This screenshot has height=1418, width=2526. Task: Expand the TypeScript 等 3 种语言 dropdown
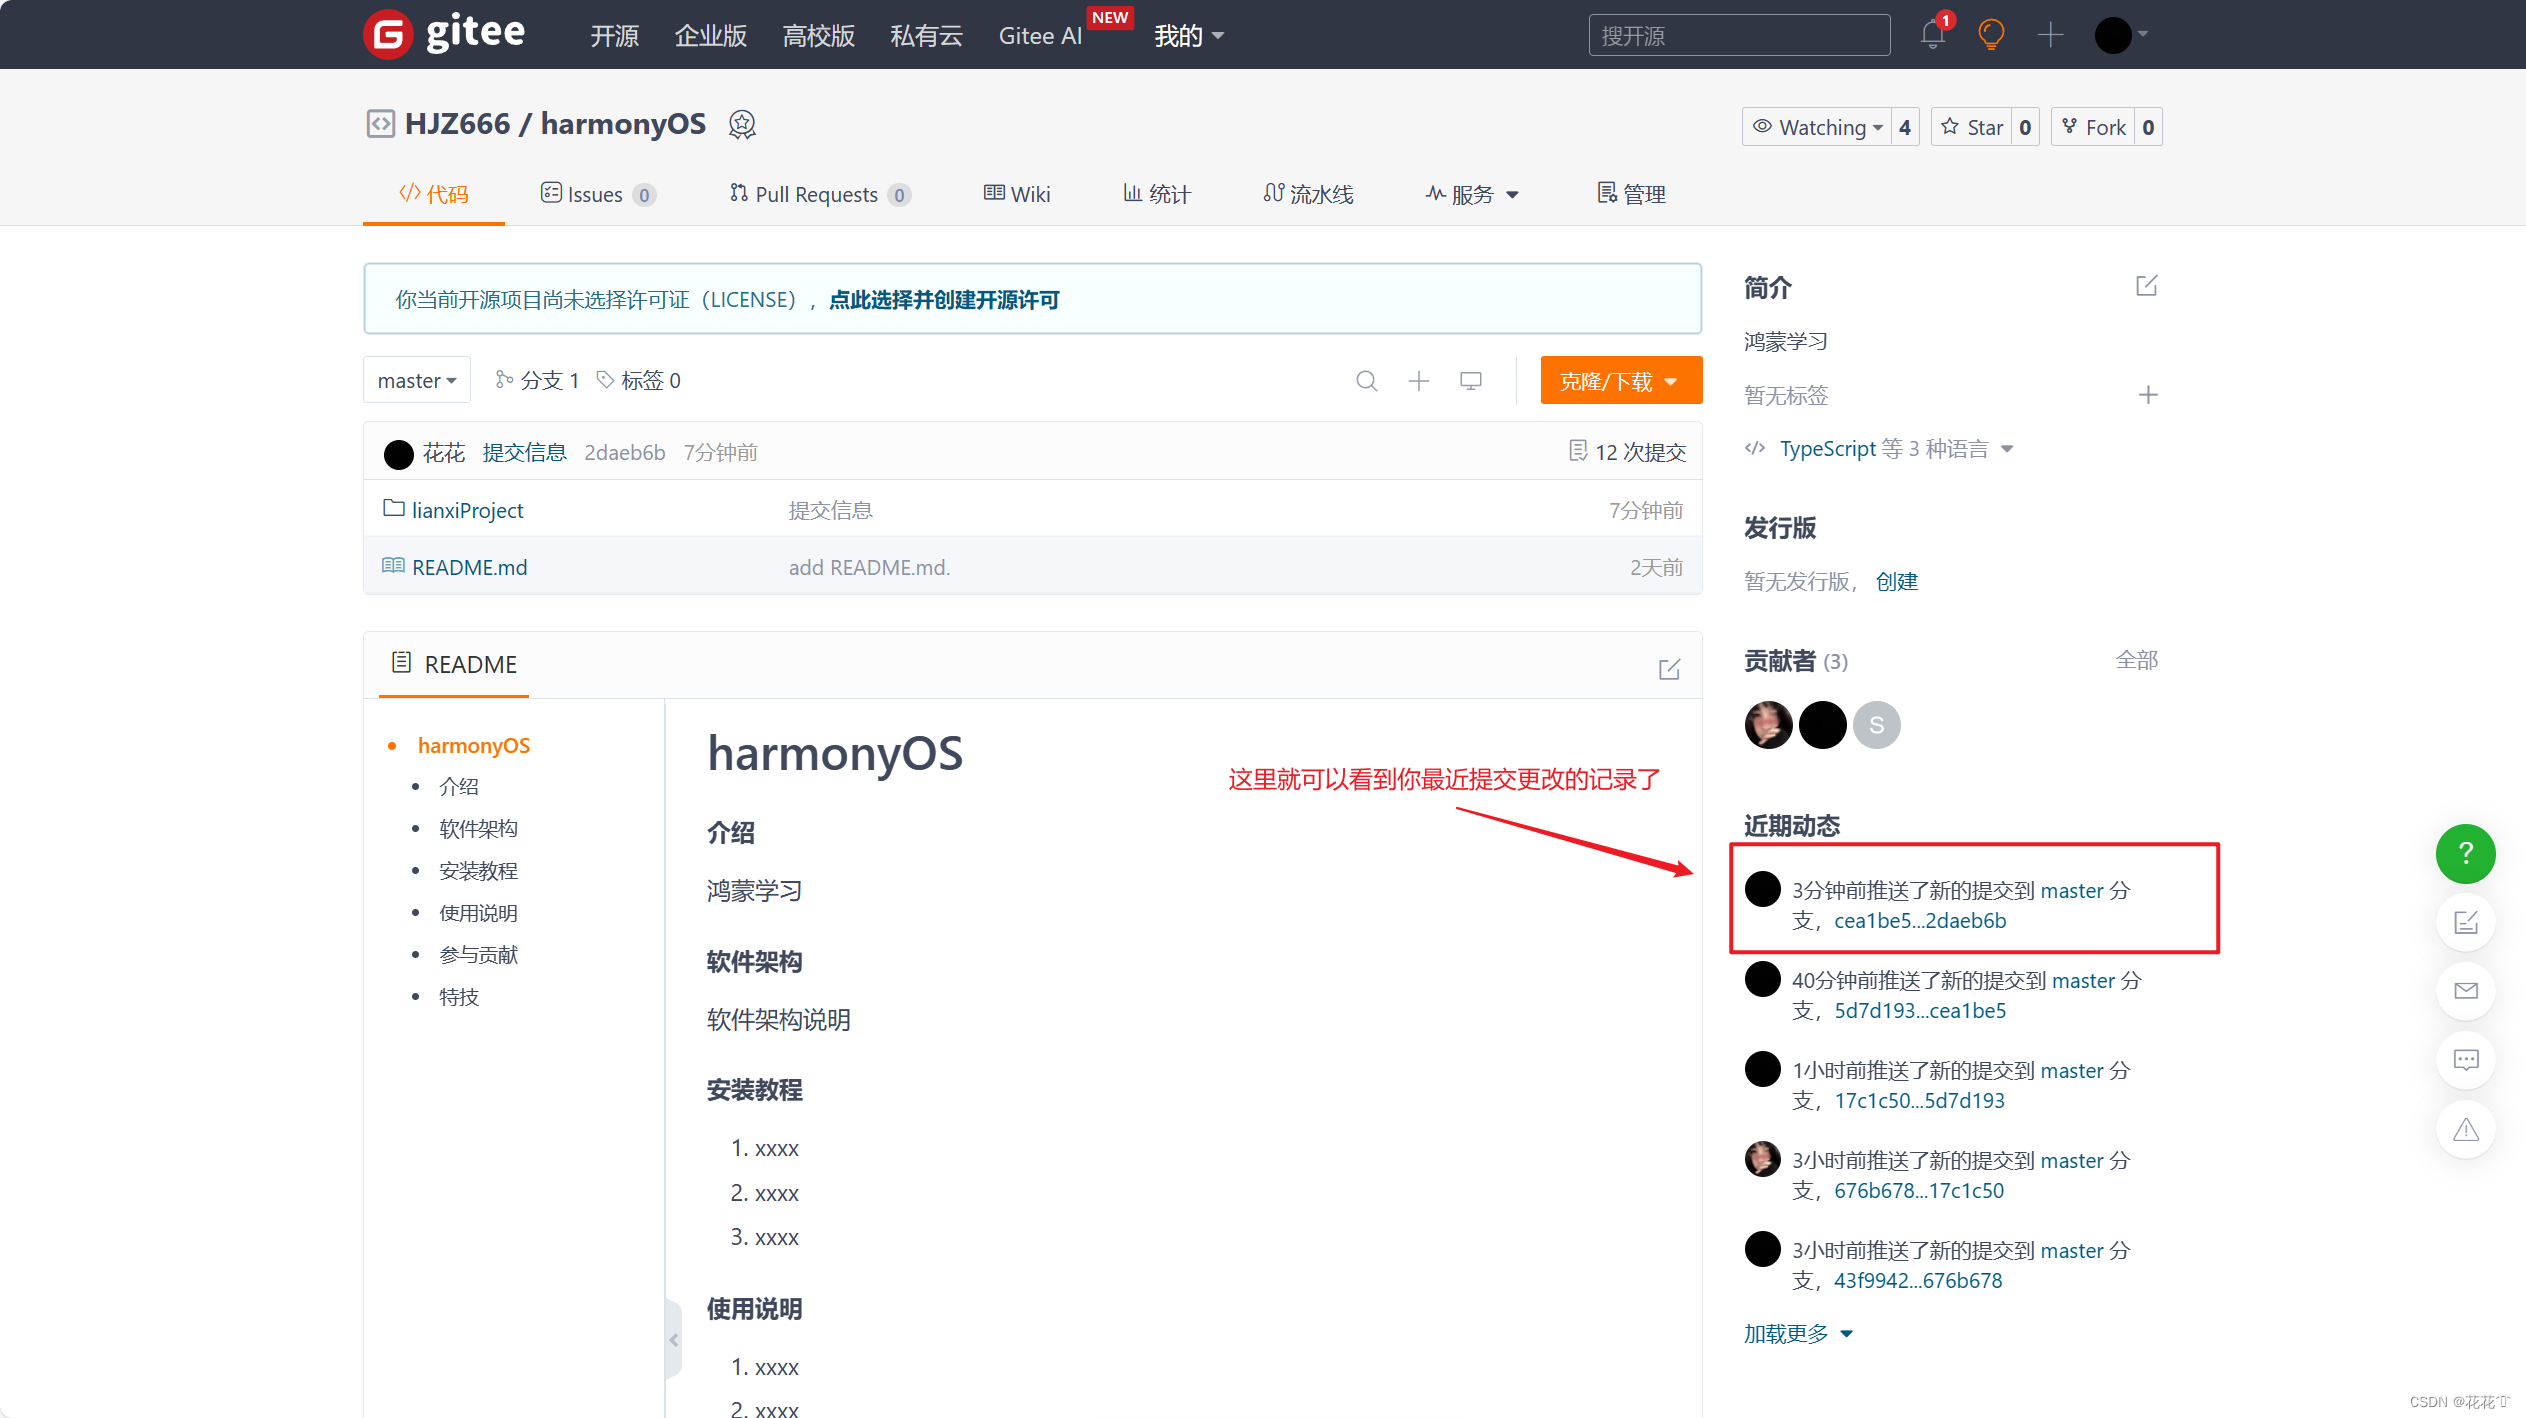coord(1879,449)
